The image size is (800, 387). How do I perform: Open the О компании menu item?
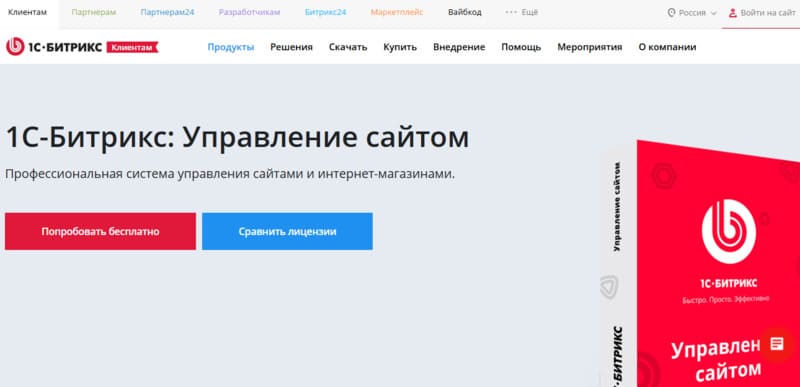[x=667, y=47]
